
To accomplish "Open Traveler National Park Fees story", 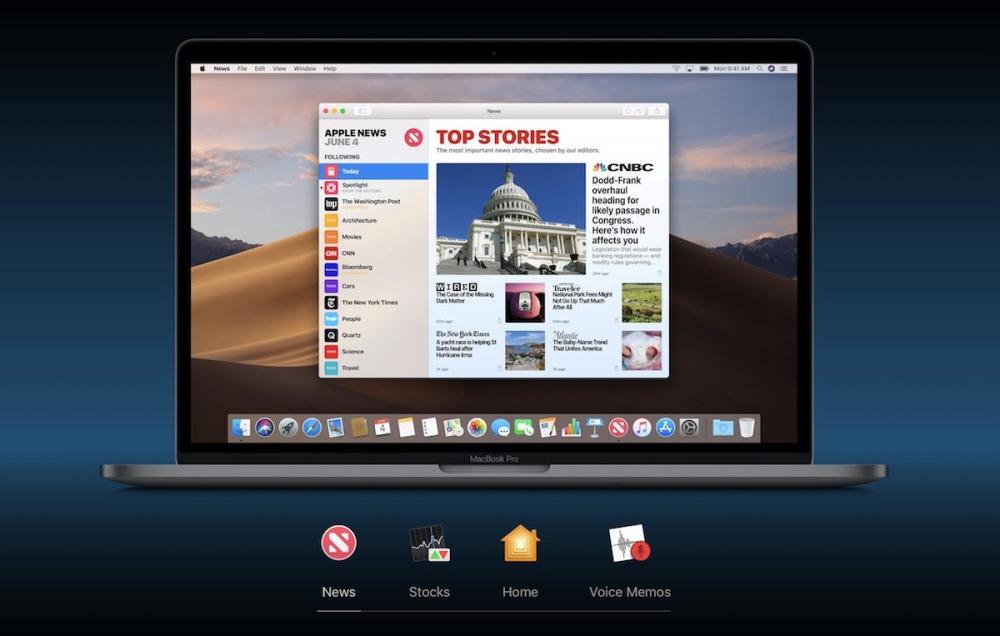I will tap(582, 300).
